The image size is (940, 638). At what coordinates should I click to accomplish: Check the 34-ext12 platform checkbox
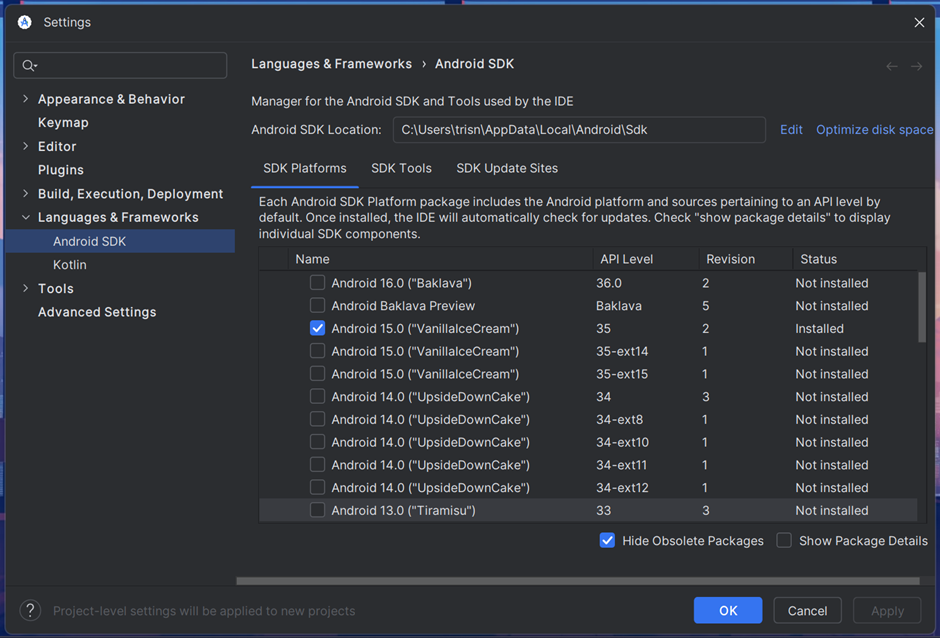317,487
